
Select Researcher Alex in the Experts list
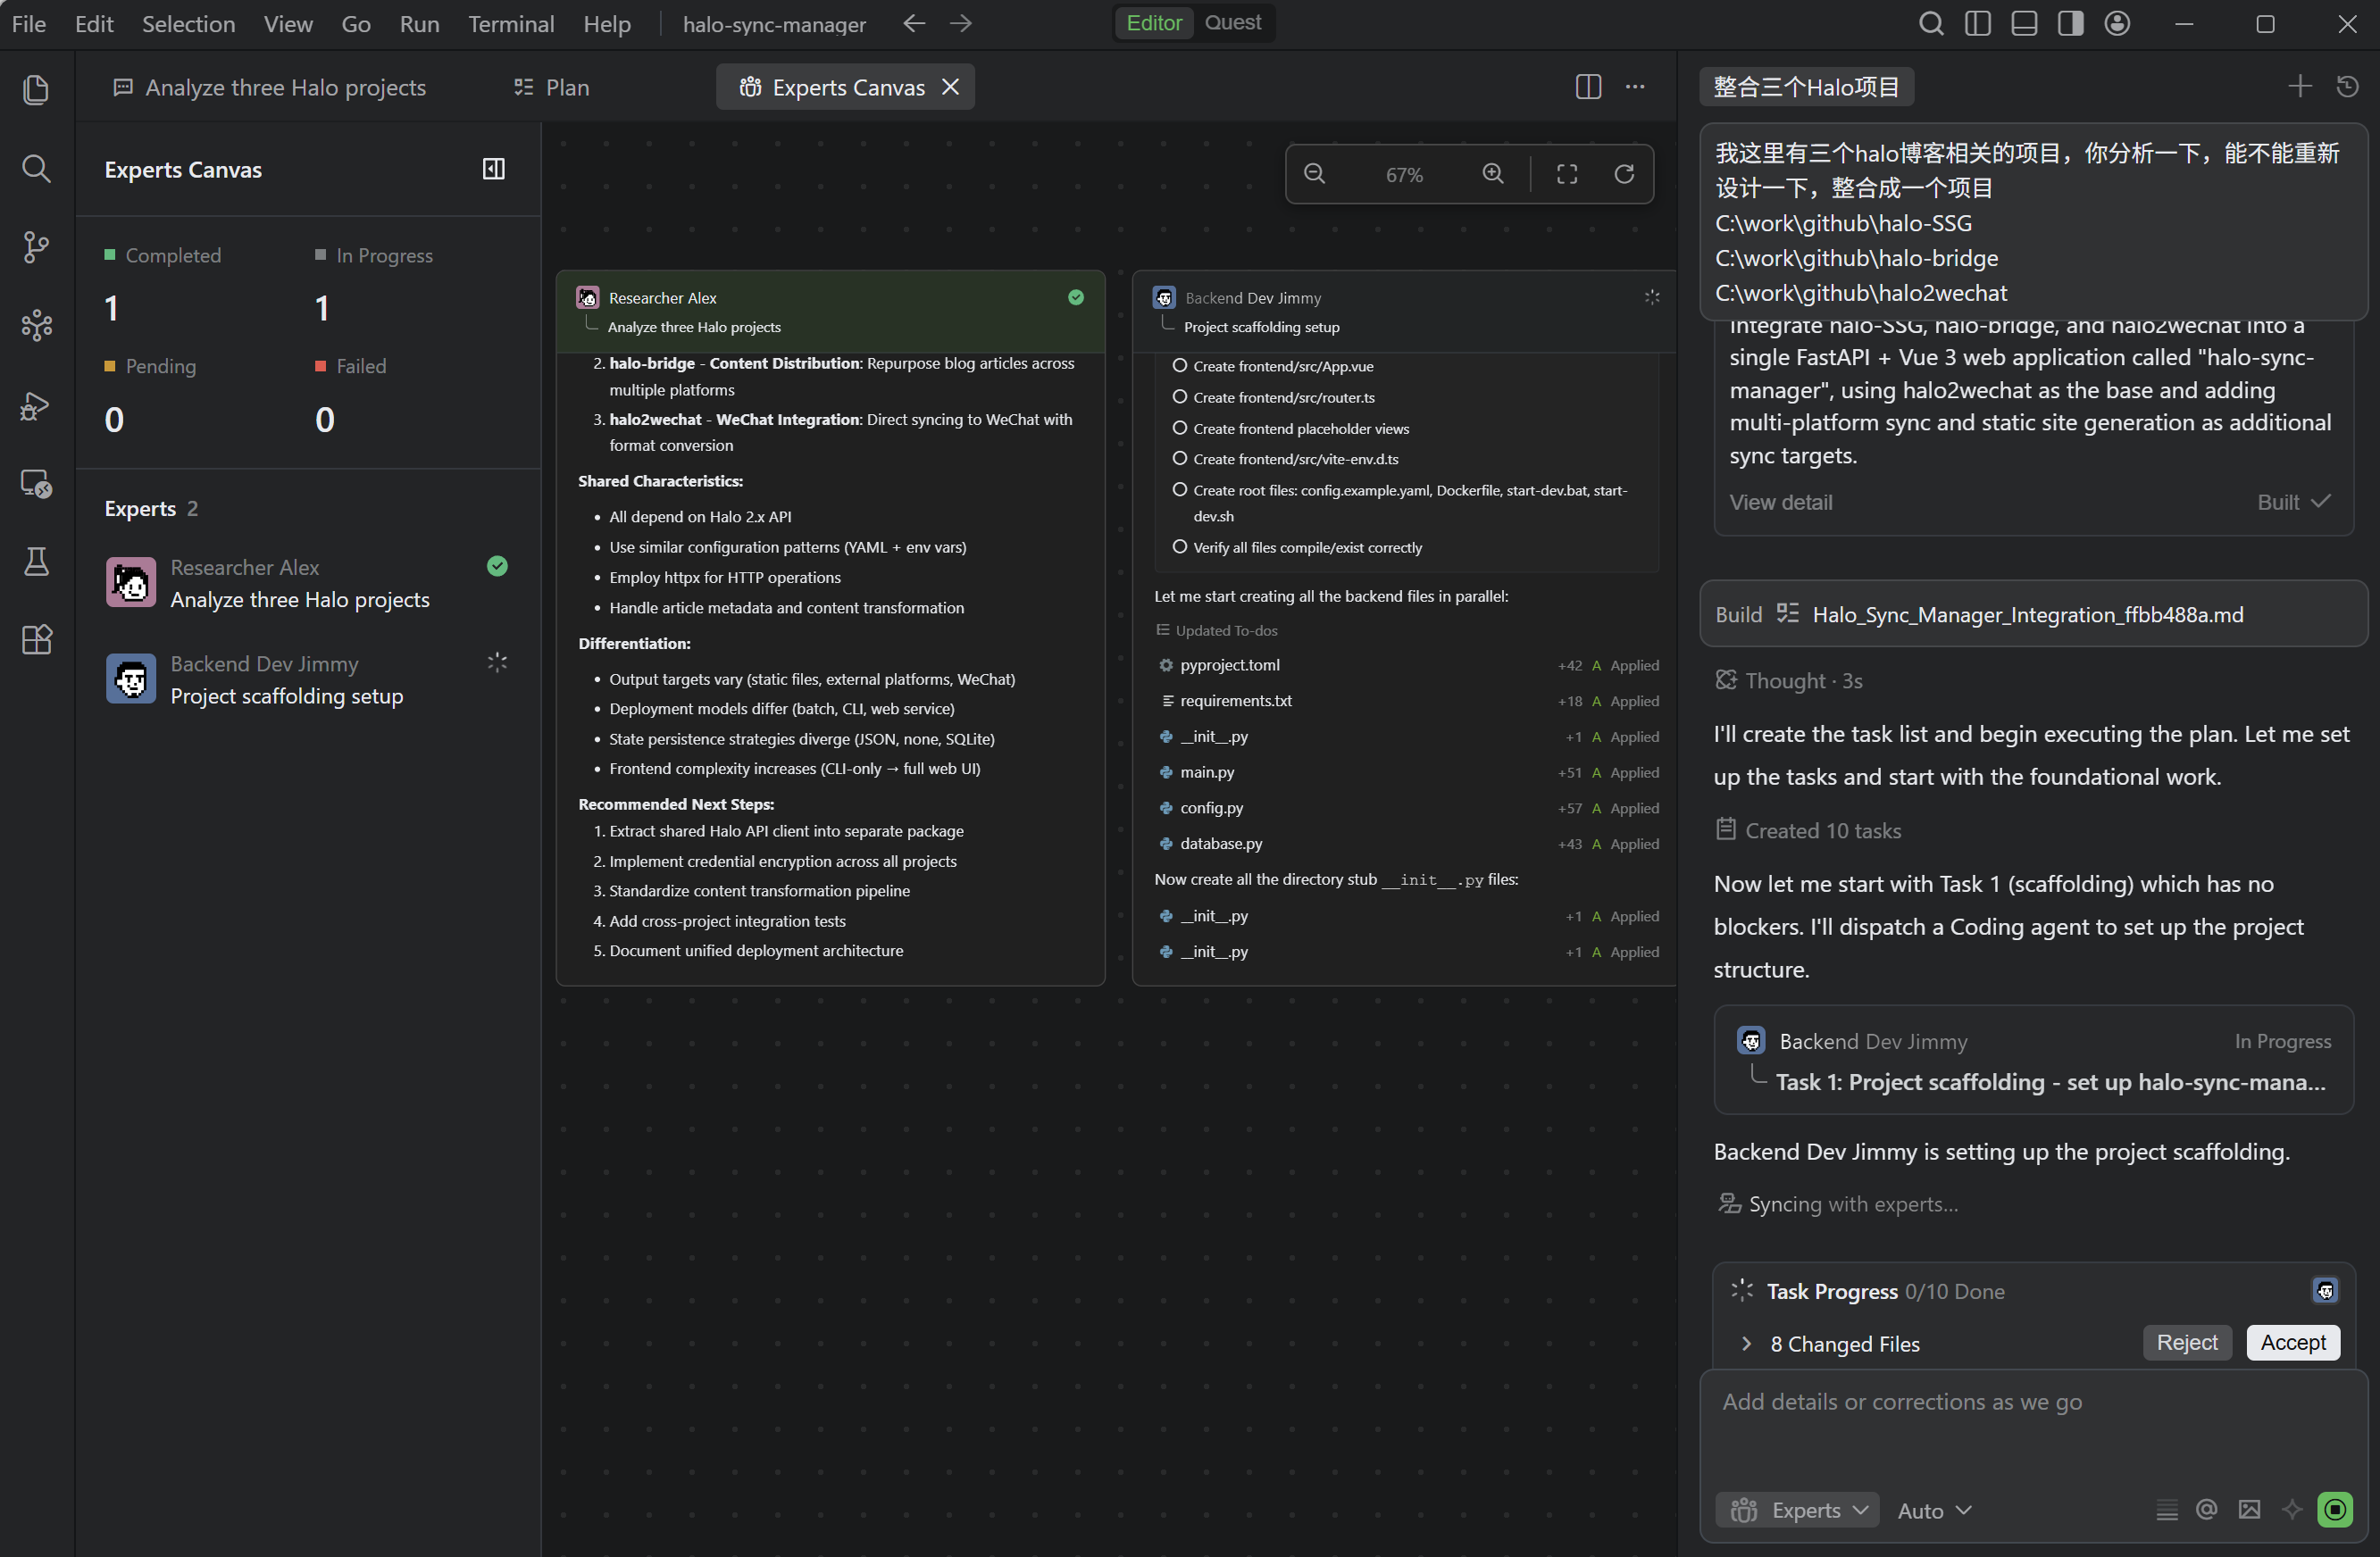click(308, 583)
